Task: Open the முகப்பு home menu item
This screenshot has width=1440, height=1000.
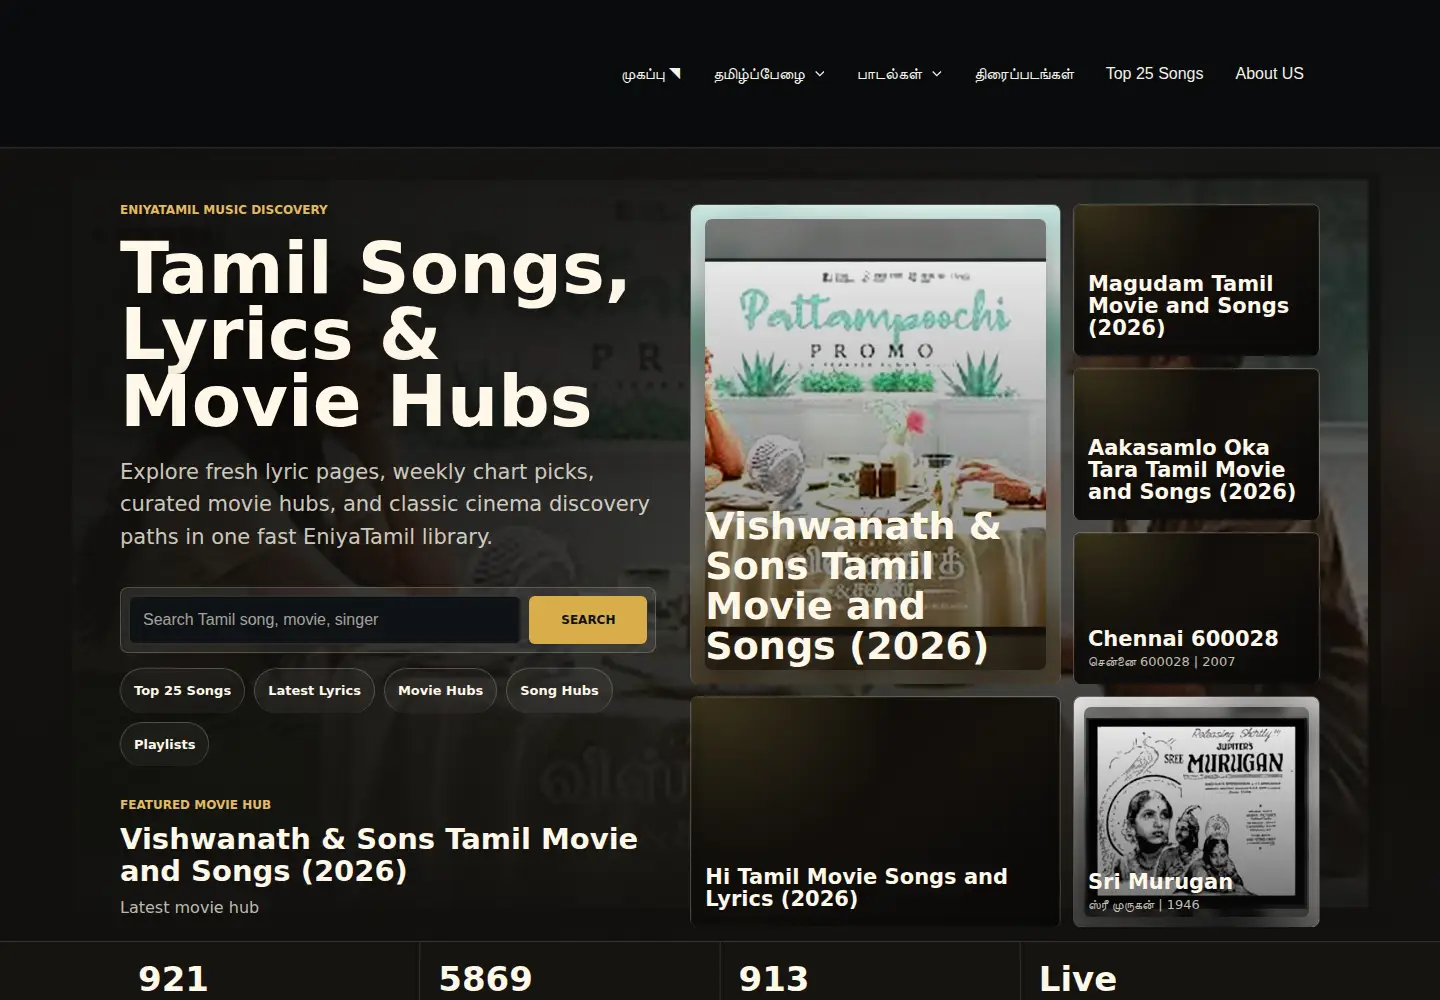Action: [x=651, y=74]
